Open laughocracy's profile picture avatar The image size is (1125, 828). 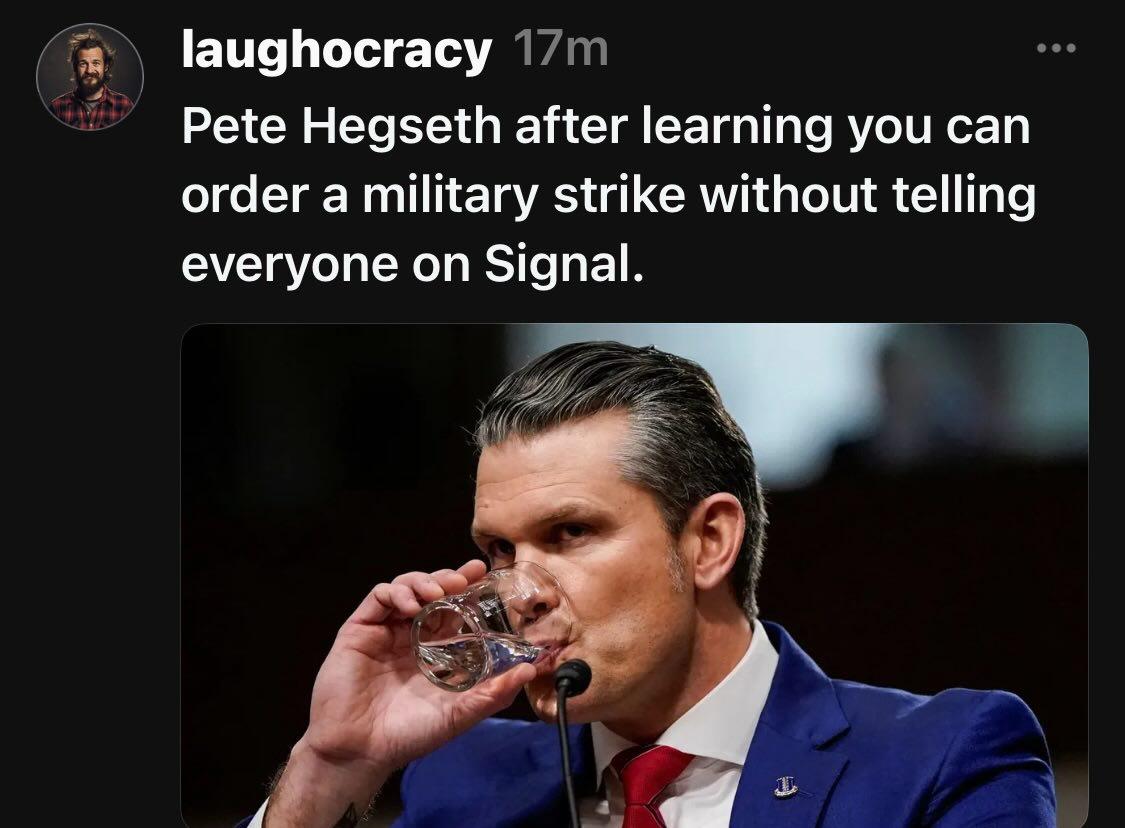click(90, 77)
